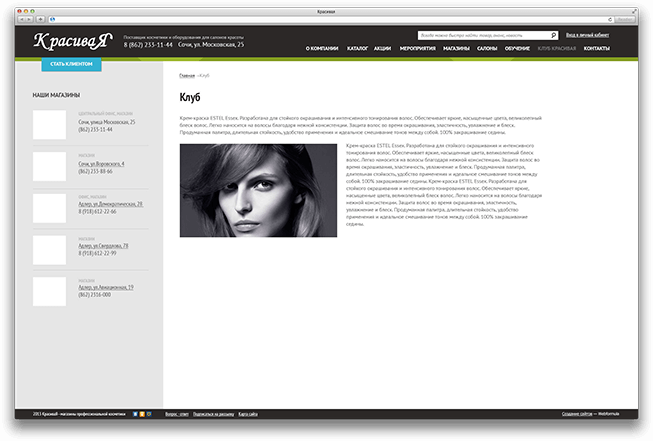The height and width of the screenshot is (441, 653).
Task: Open store address Адлер, Демократическая, 28 link
Action: point(110,204)
